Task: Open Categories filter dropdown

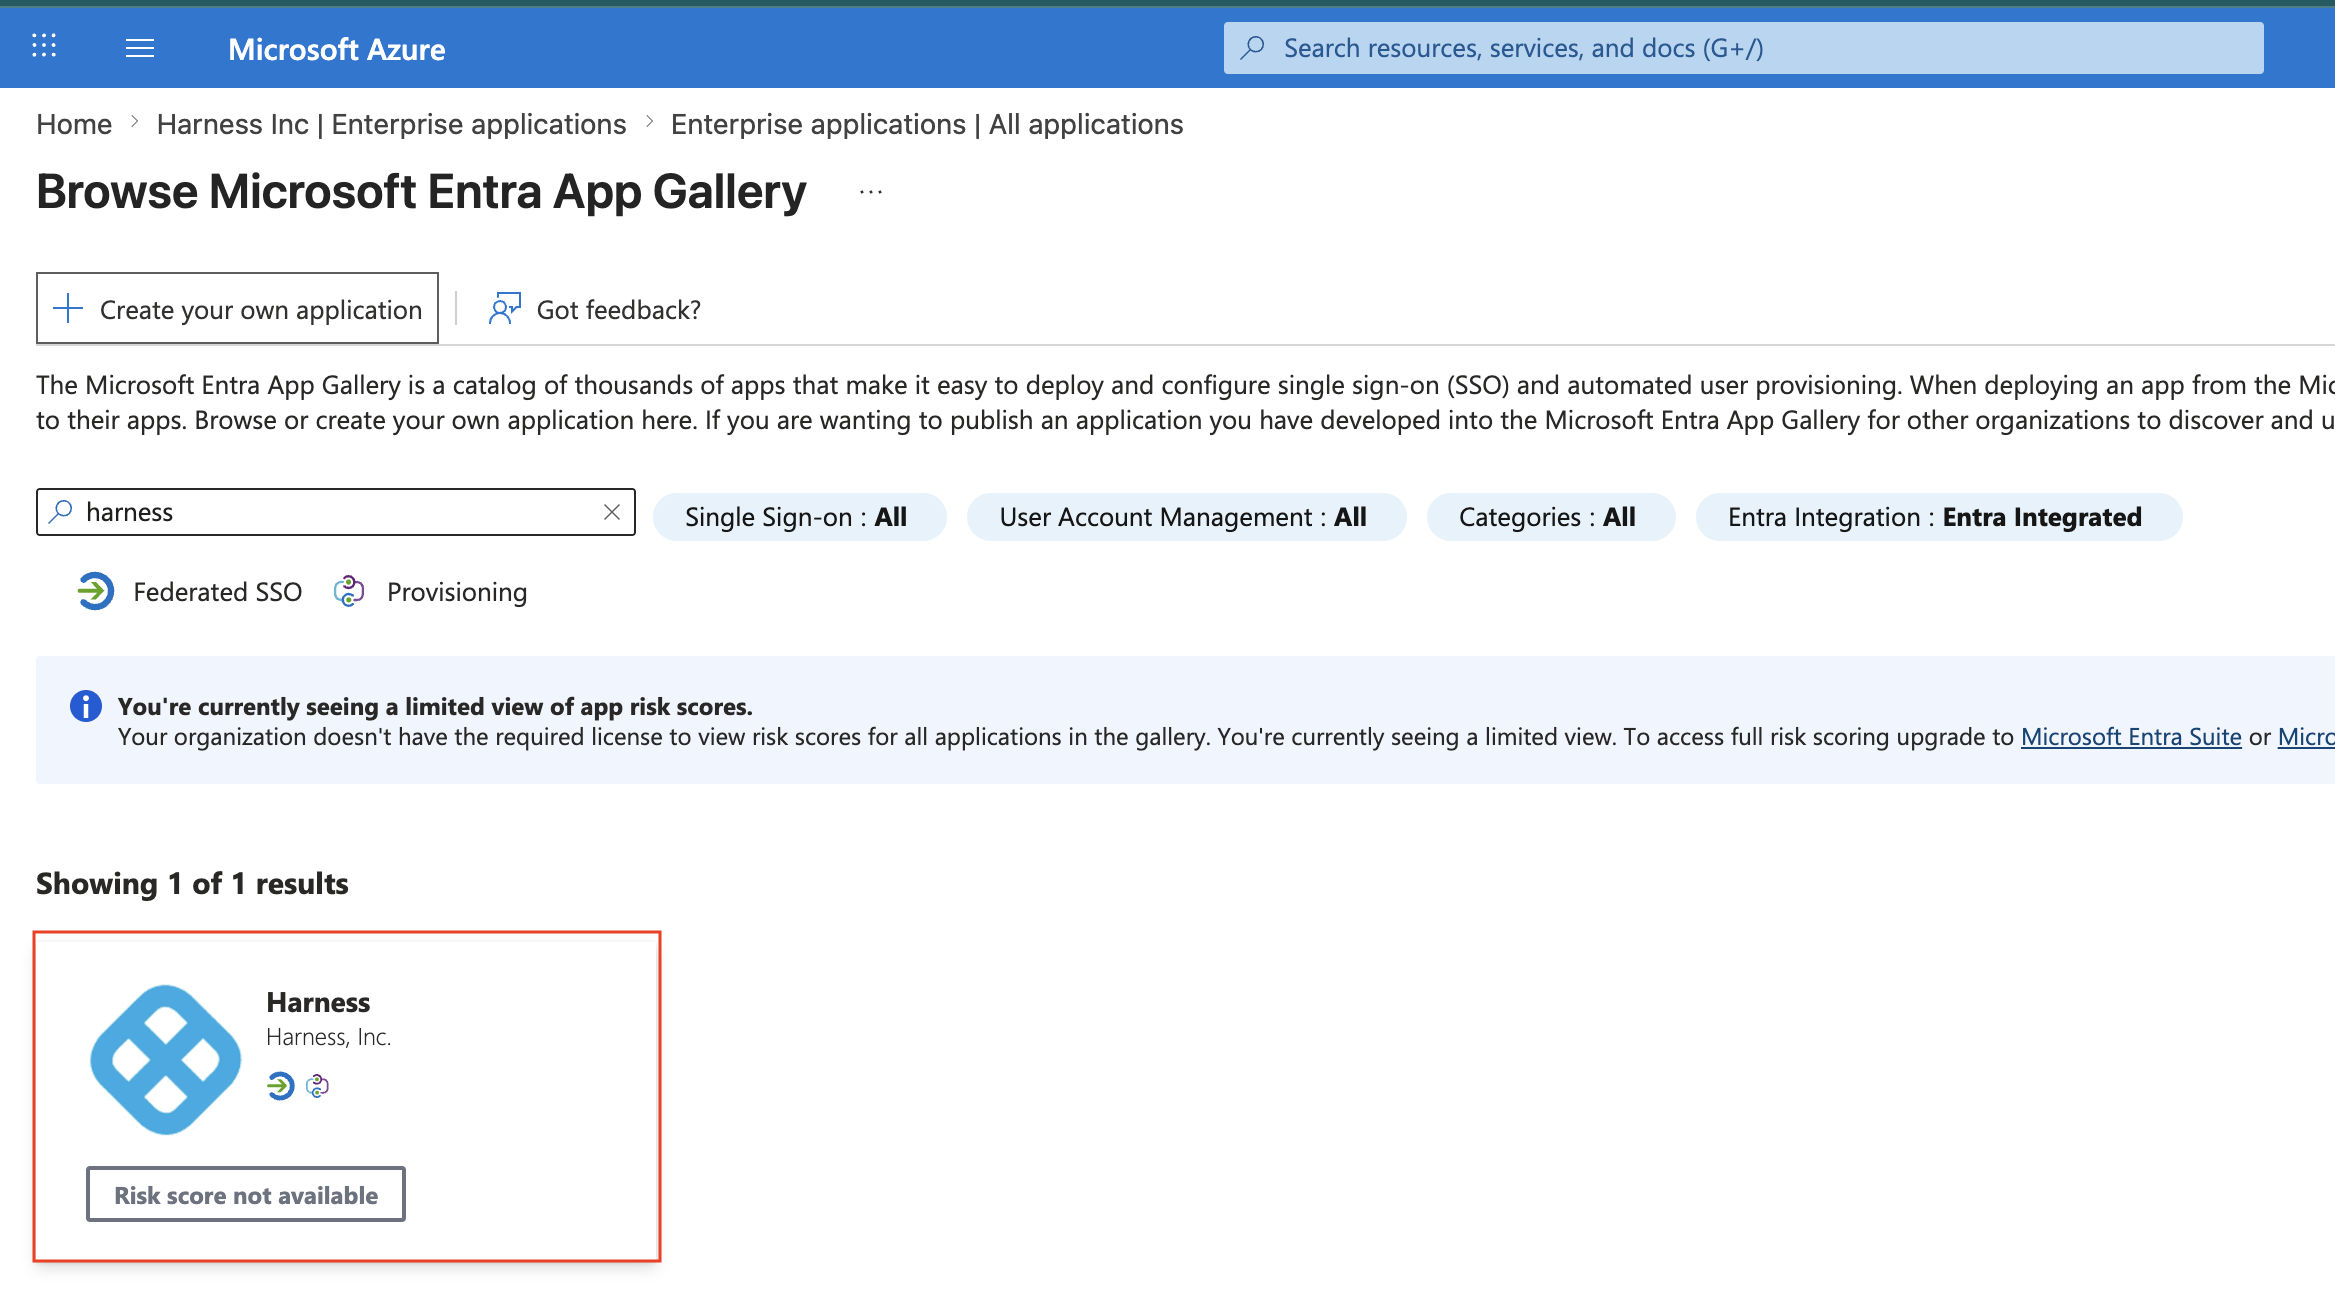Action: point(1549,517)
